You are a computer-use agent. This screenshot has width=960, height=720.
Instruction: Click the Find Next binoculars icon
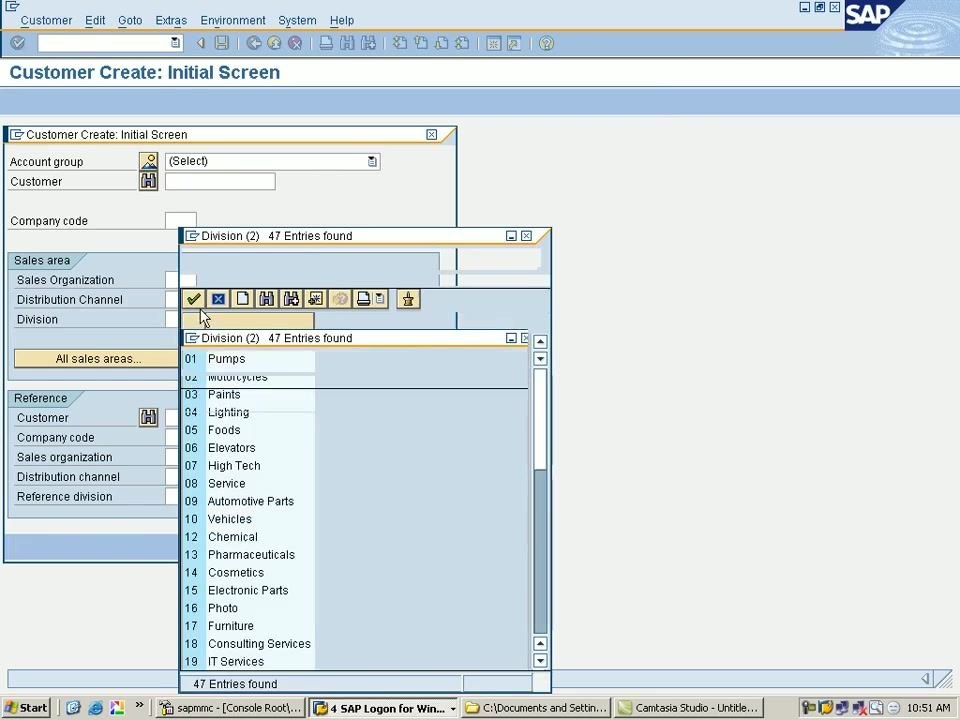click(x=368, y=43)
